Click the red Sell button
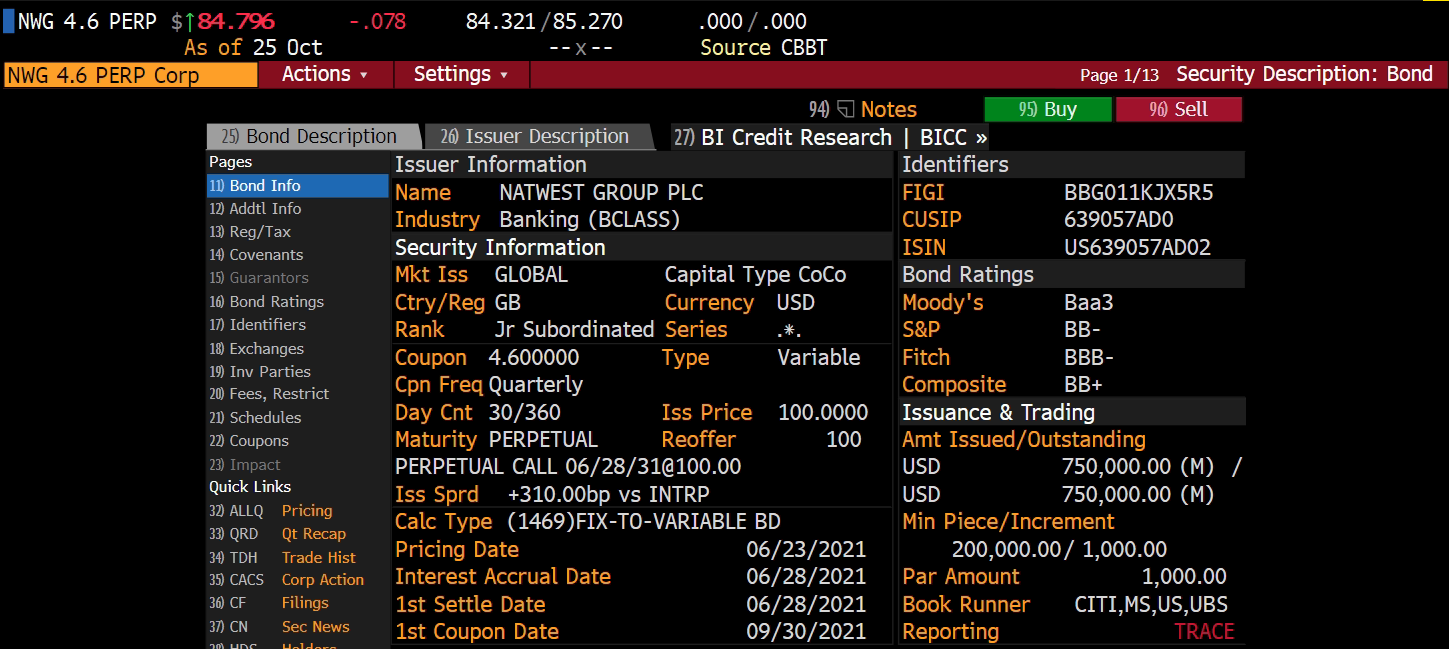1449x649 pixels. tap(1178, 110)
